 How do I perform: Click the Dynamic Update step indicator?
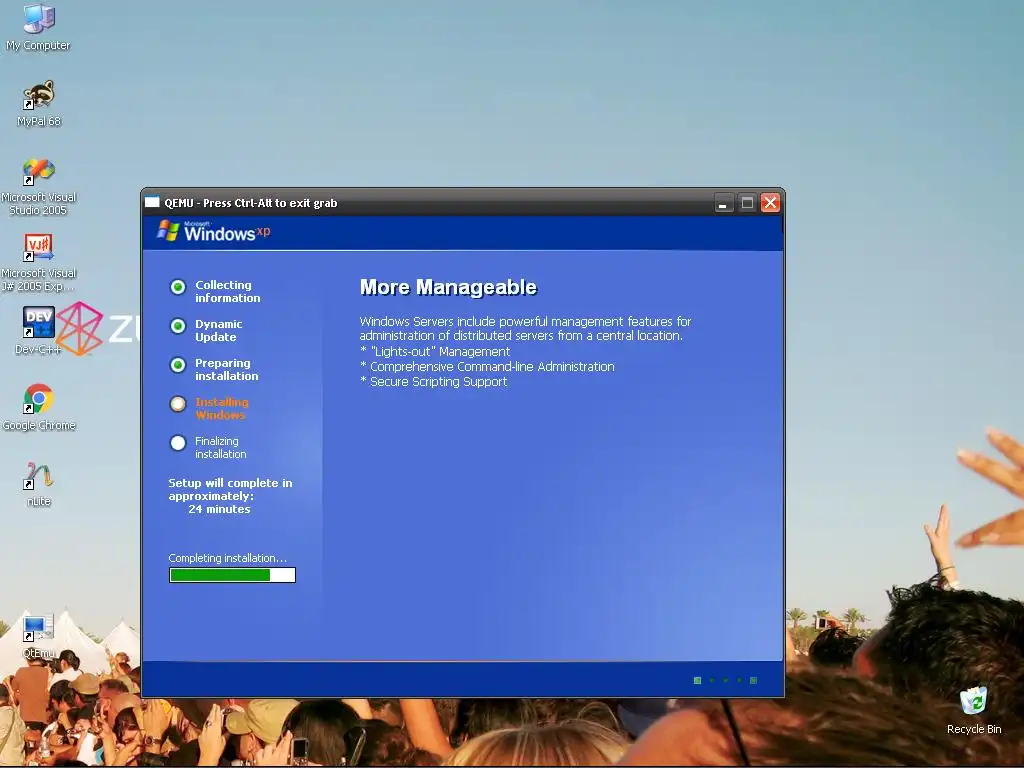coord(178,326)
